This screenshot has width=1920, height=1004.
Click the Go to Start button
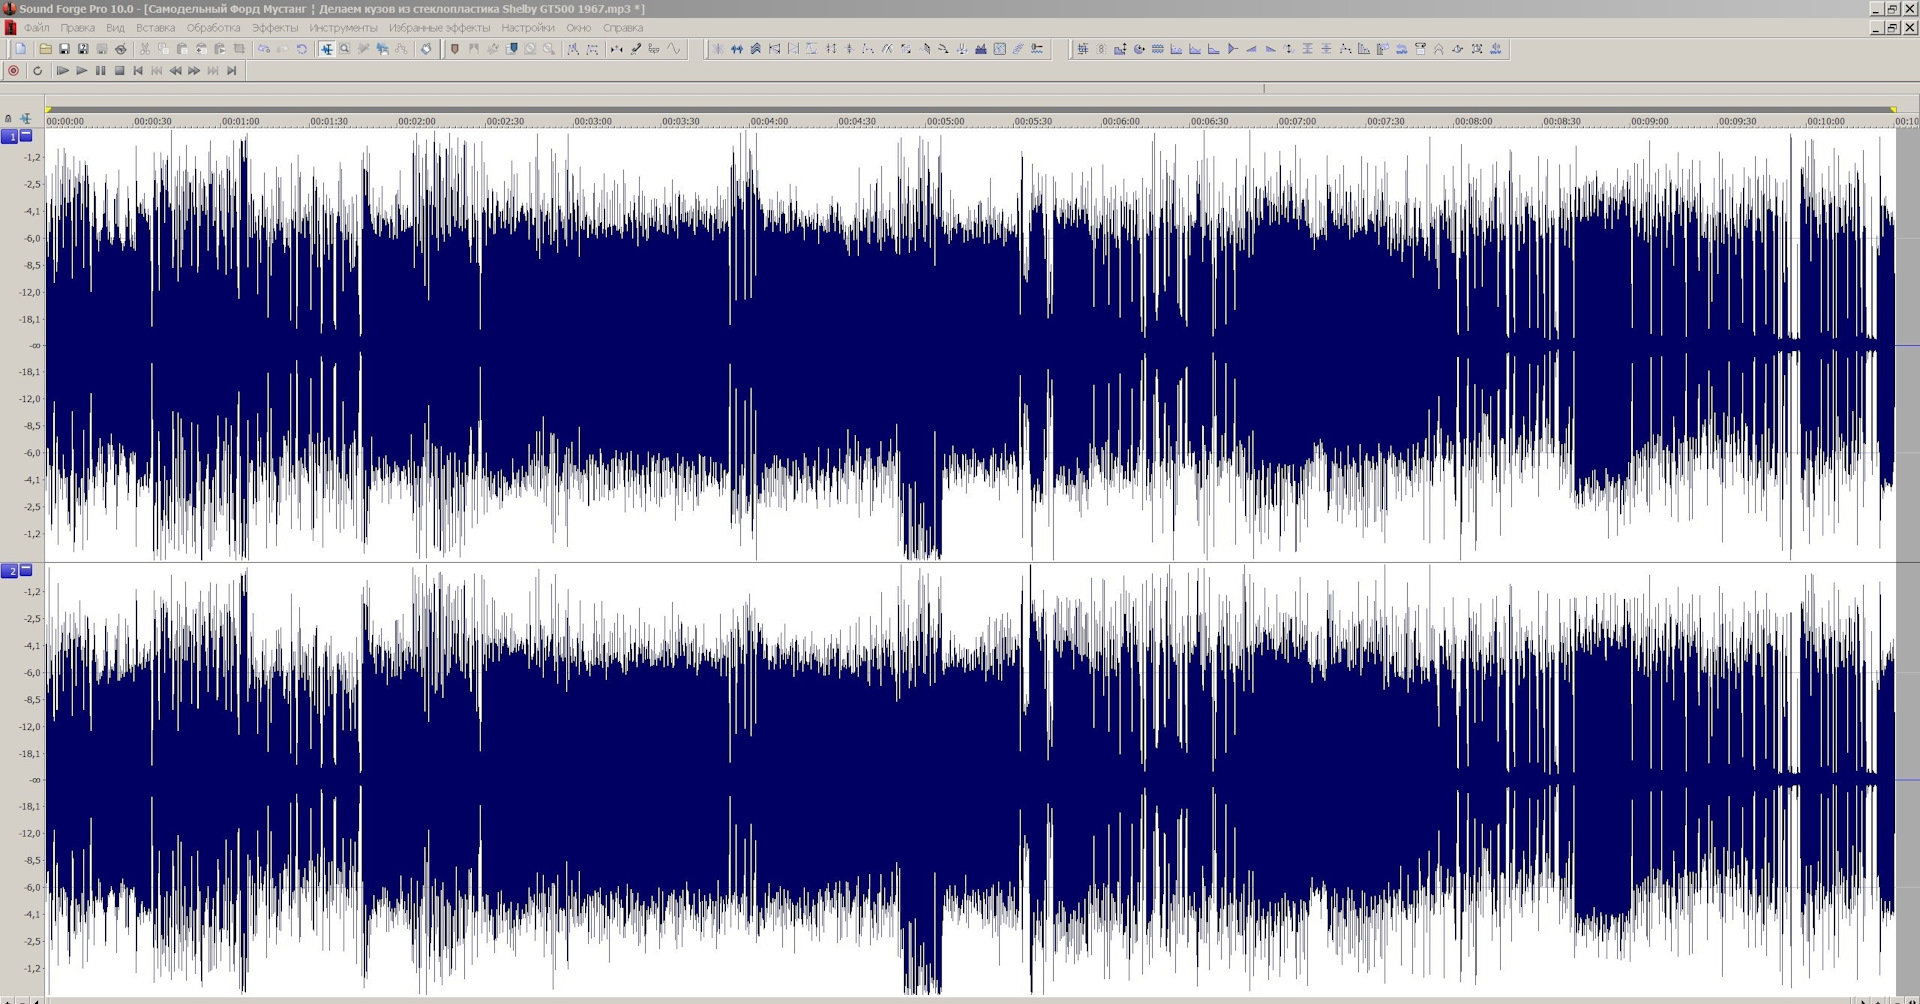pos(138,71)
